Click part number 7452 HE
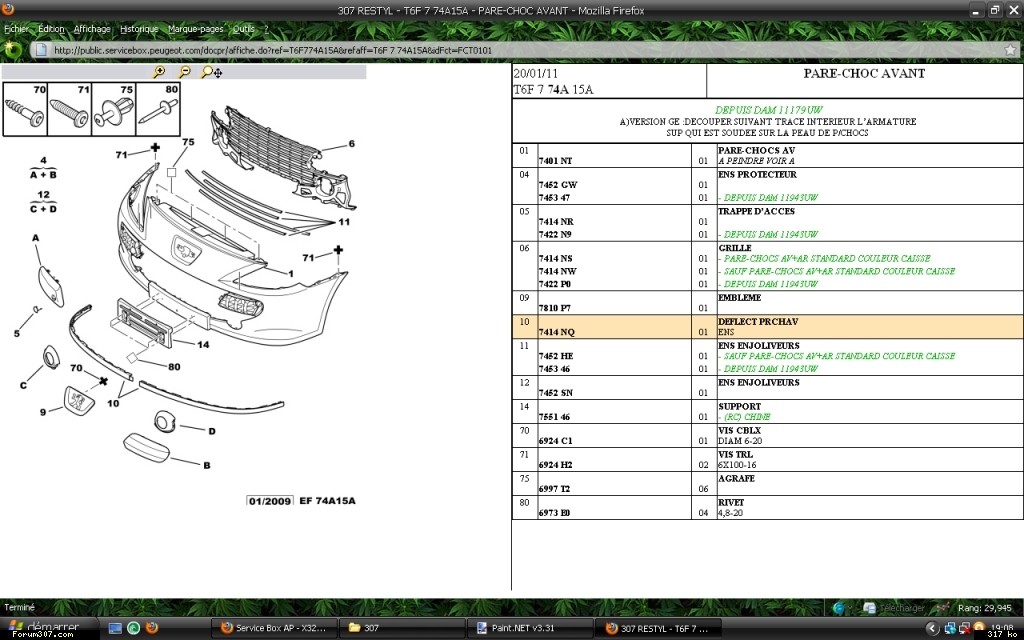This screenshot has height=640, width=1024. click(556, 356)
